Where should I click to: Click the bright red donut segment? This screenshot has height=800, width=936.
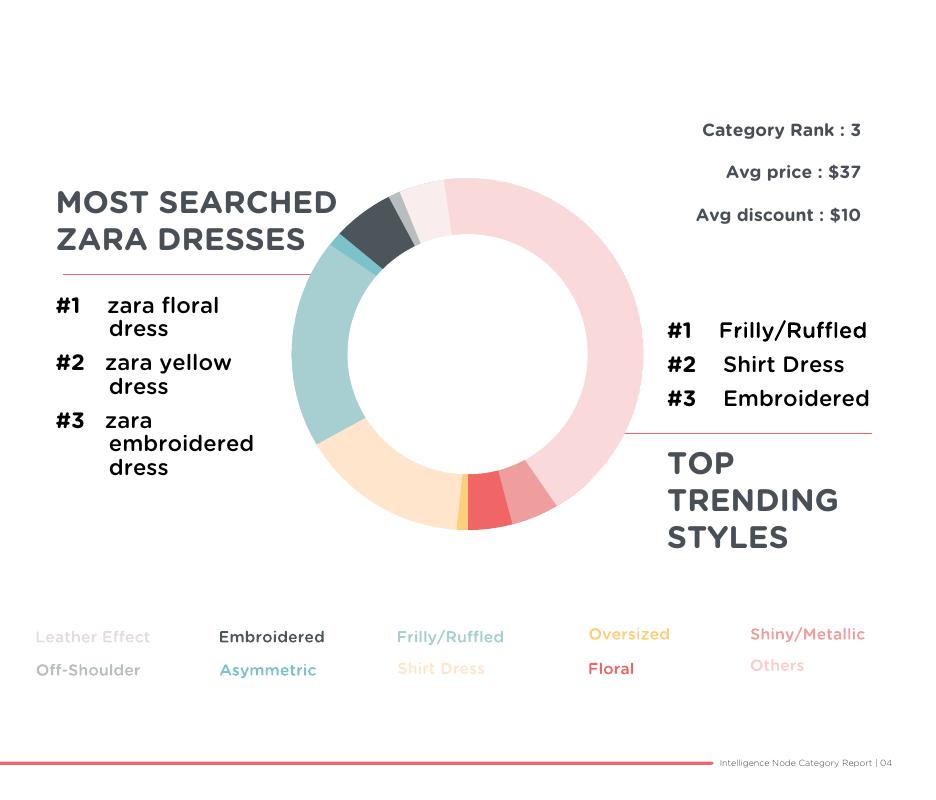pyautogui.click(x=488, y=500)
